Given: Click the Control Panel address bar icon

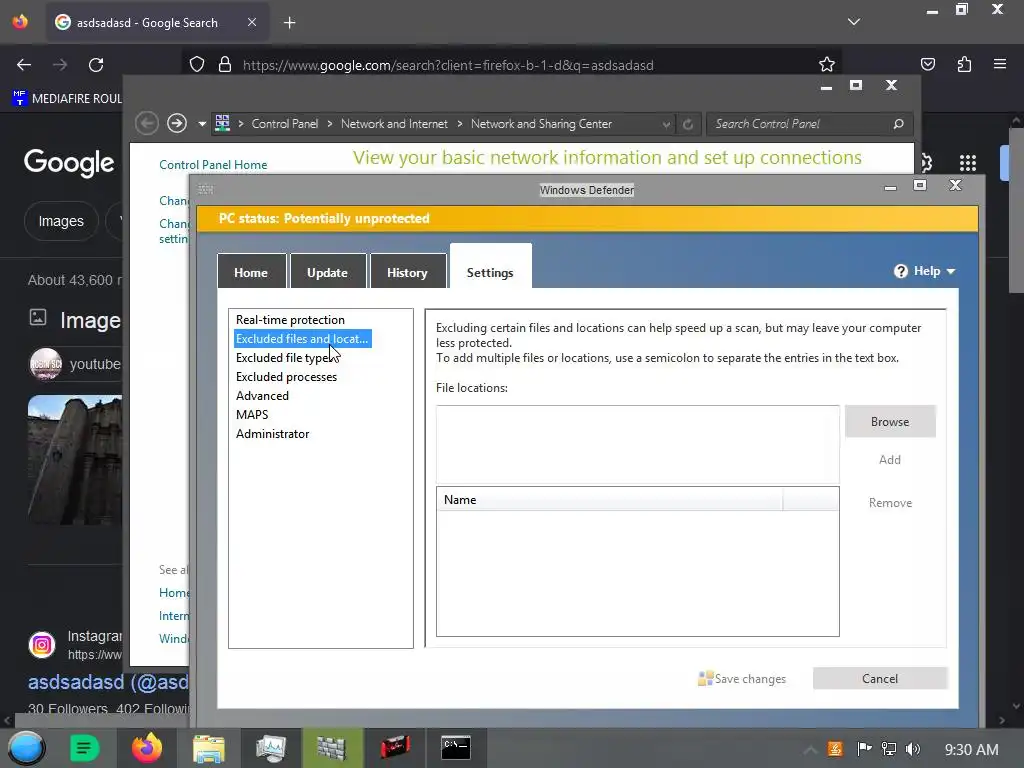Looking at the screenshot, I should pos(223,123).
